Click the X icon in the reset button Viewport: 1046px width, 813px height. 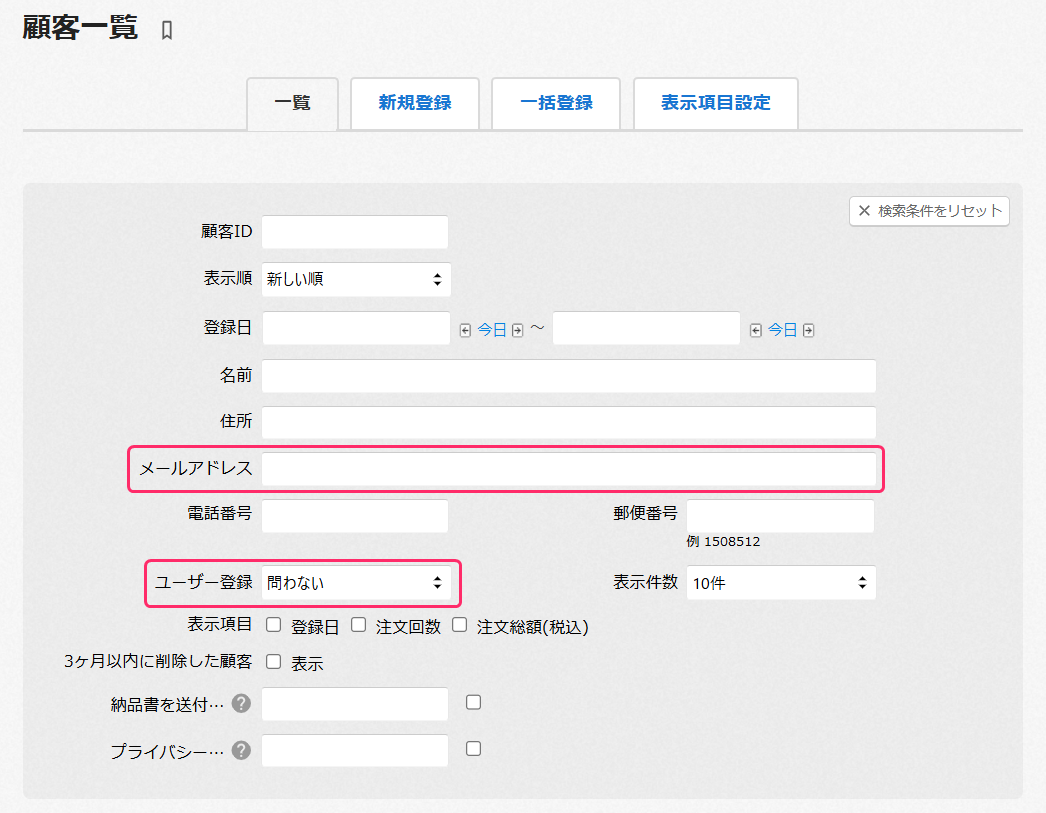tap(862, 211)
